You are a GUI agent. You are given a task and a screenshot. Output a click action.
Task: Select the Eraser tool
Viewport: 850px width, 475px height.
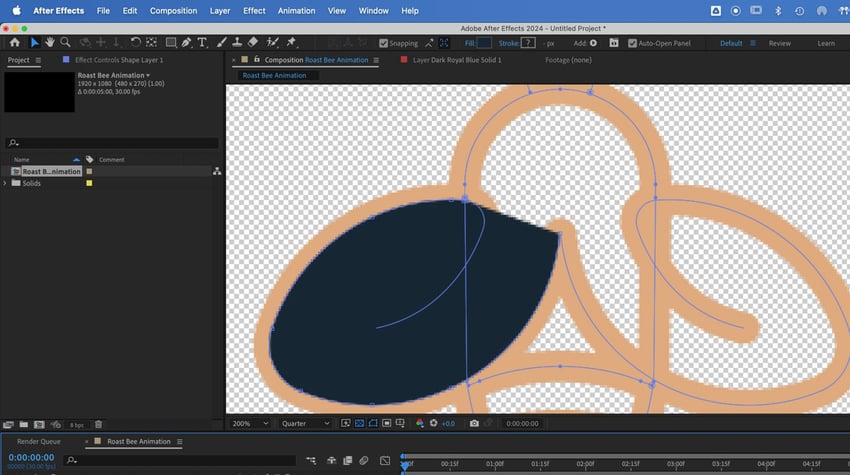pyautogui.click(x=253, y=42)
